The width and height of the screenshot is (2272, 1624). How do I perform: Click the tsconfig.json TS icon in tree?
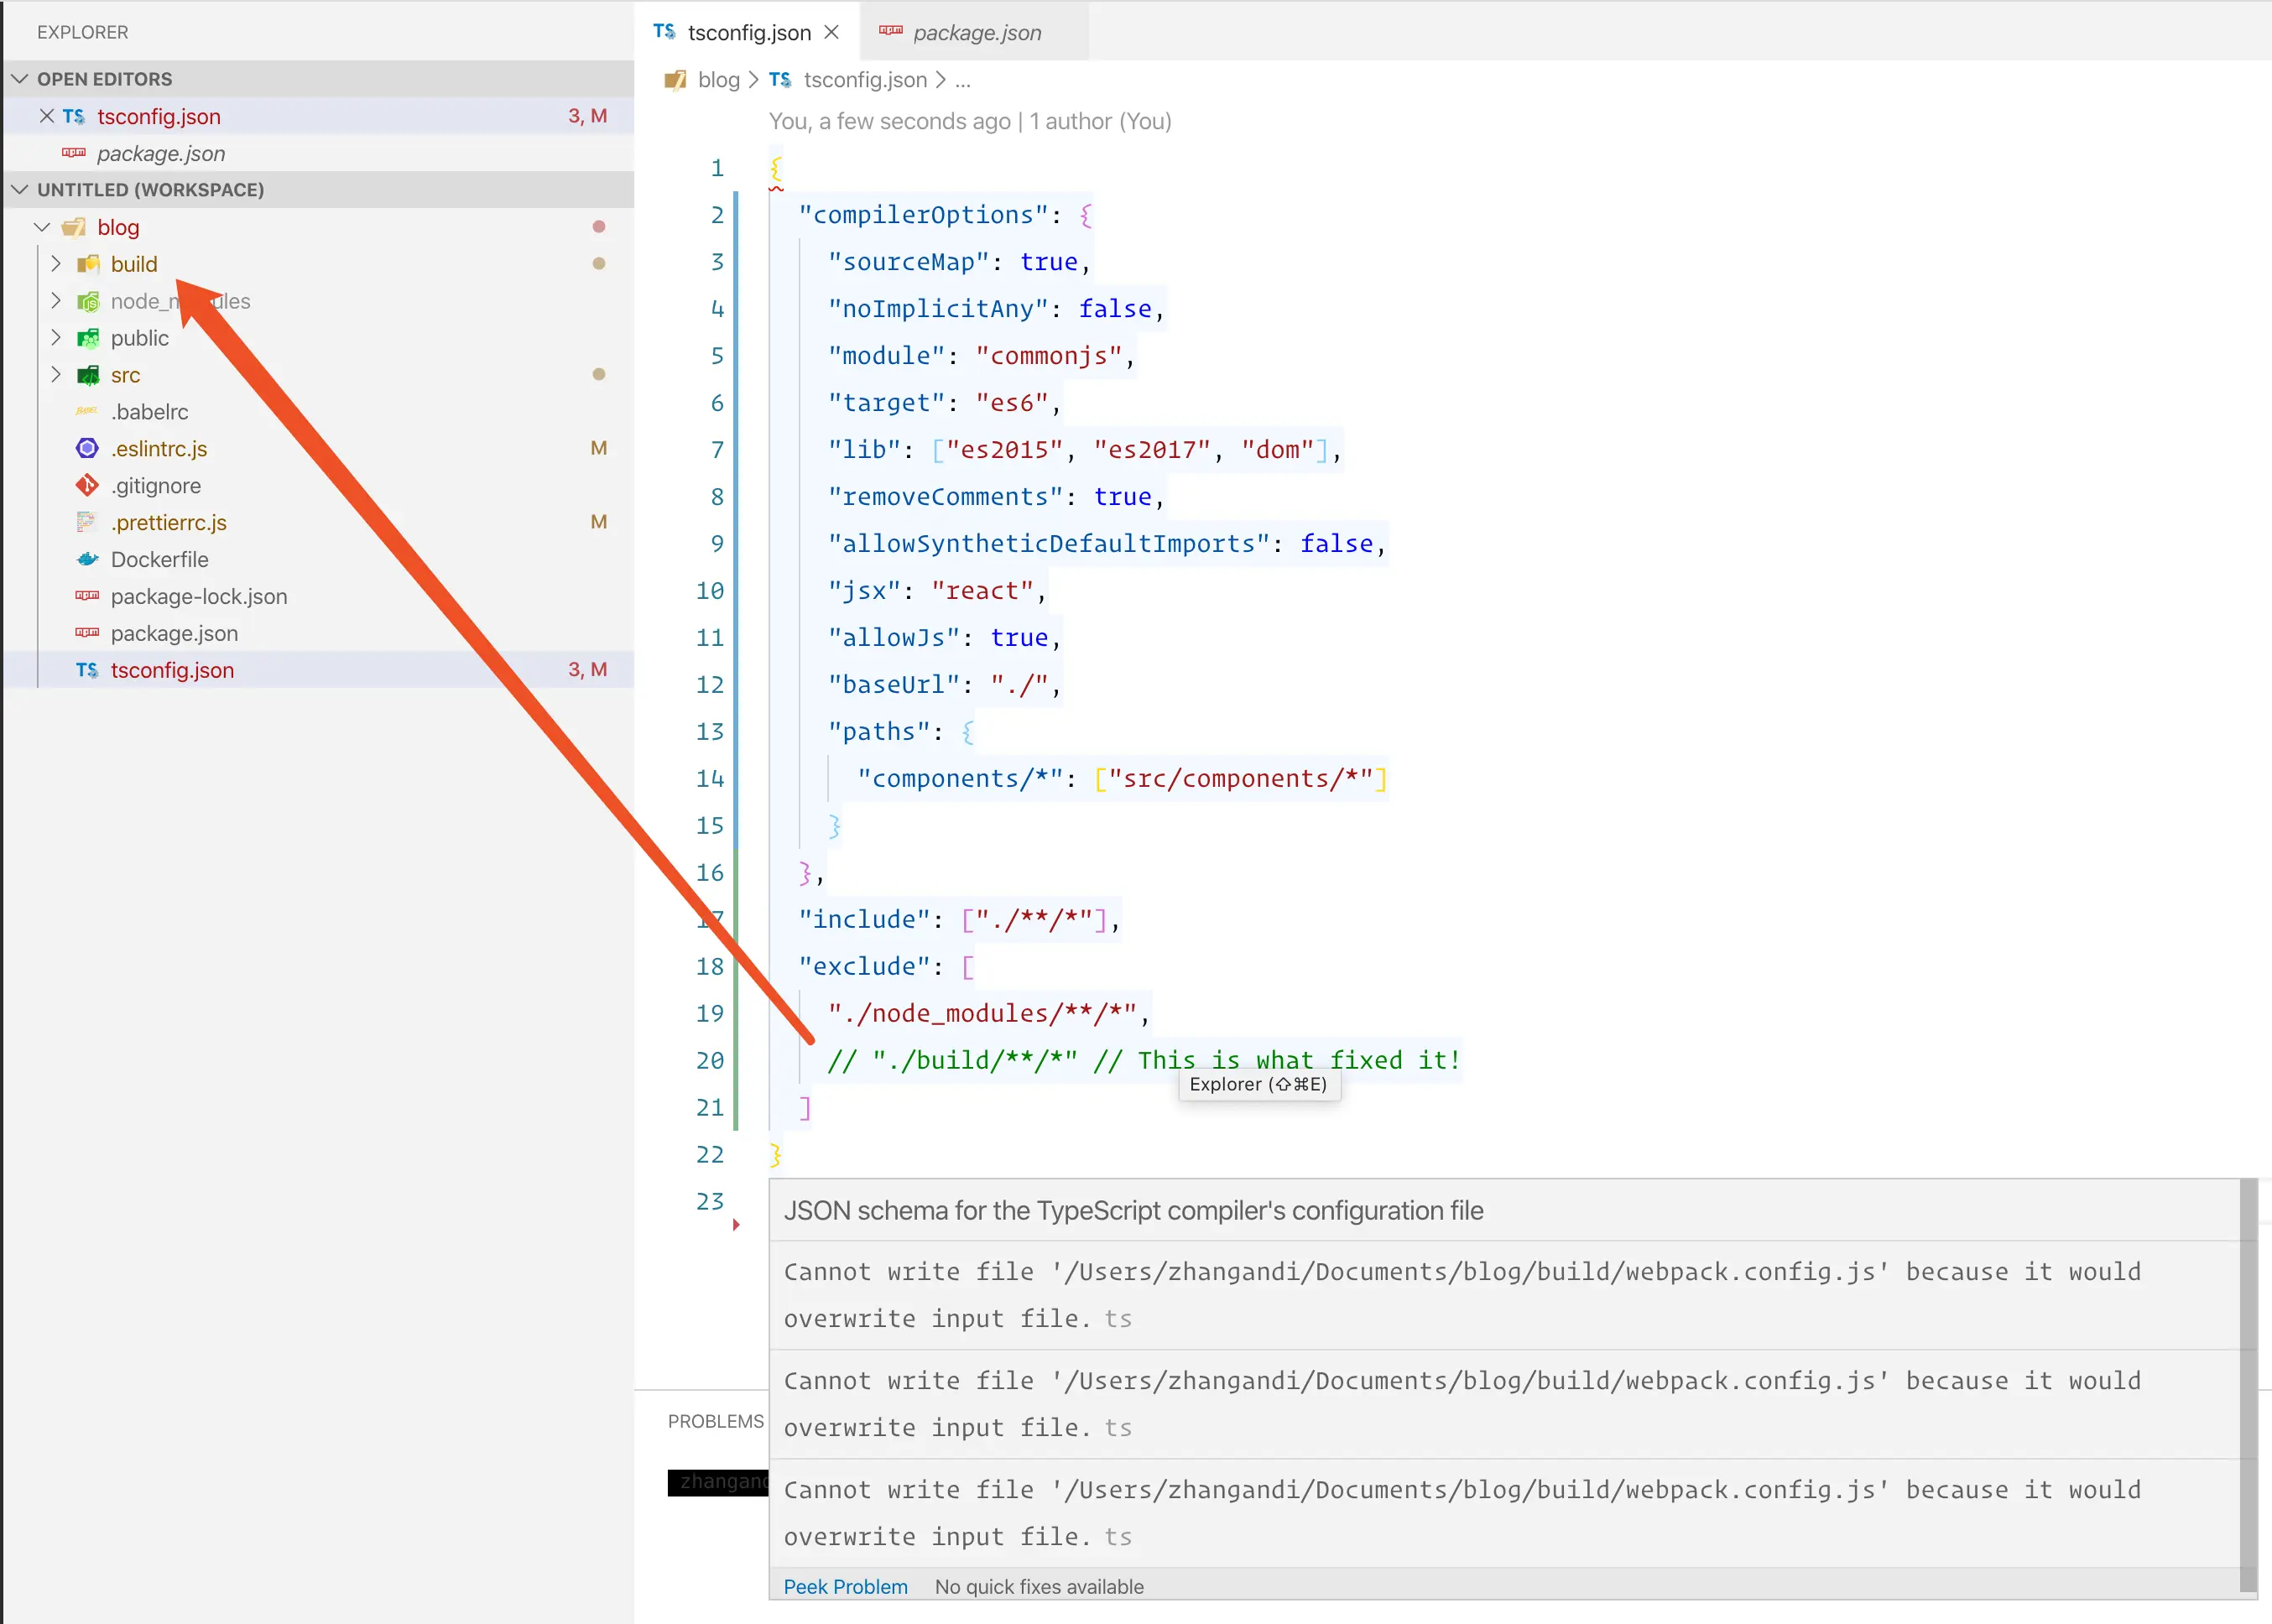(x=88, y=670)
